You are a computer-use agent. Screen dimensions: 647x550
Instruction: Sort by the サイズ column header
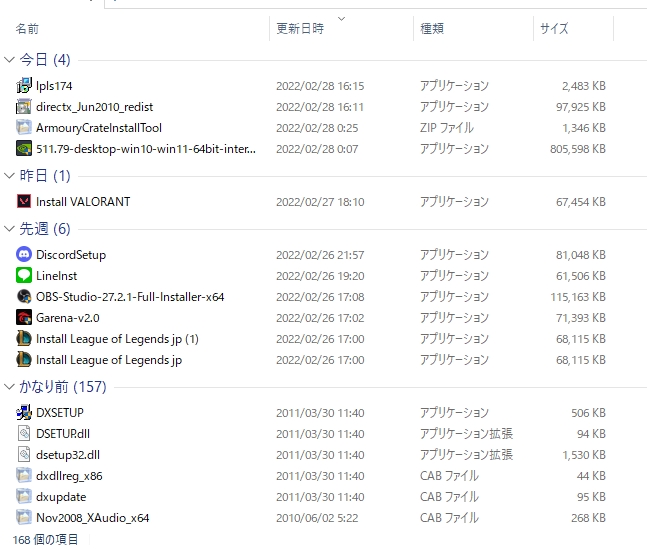(554, 28)
